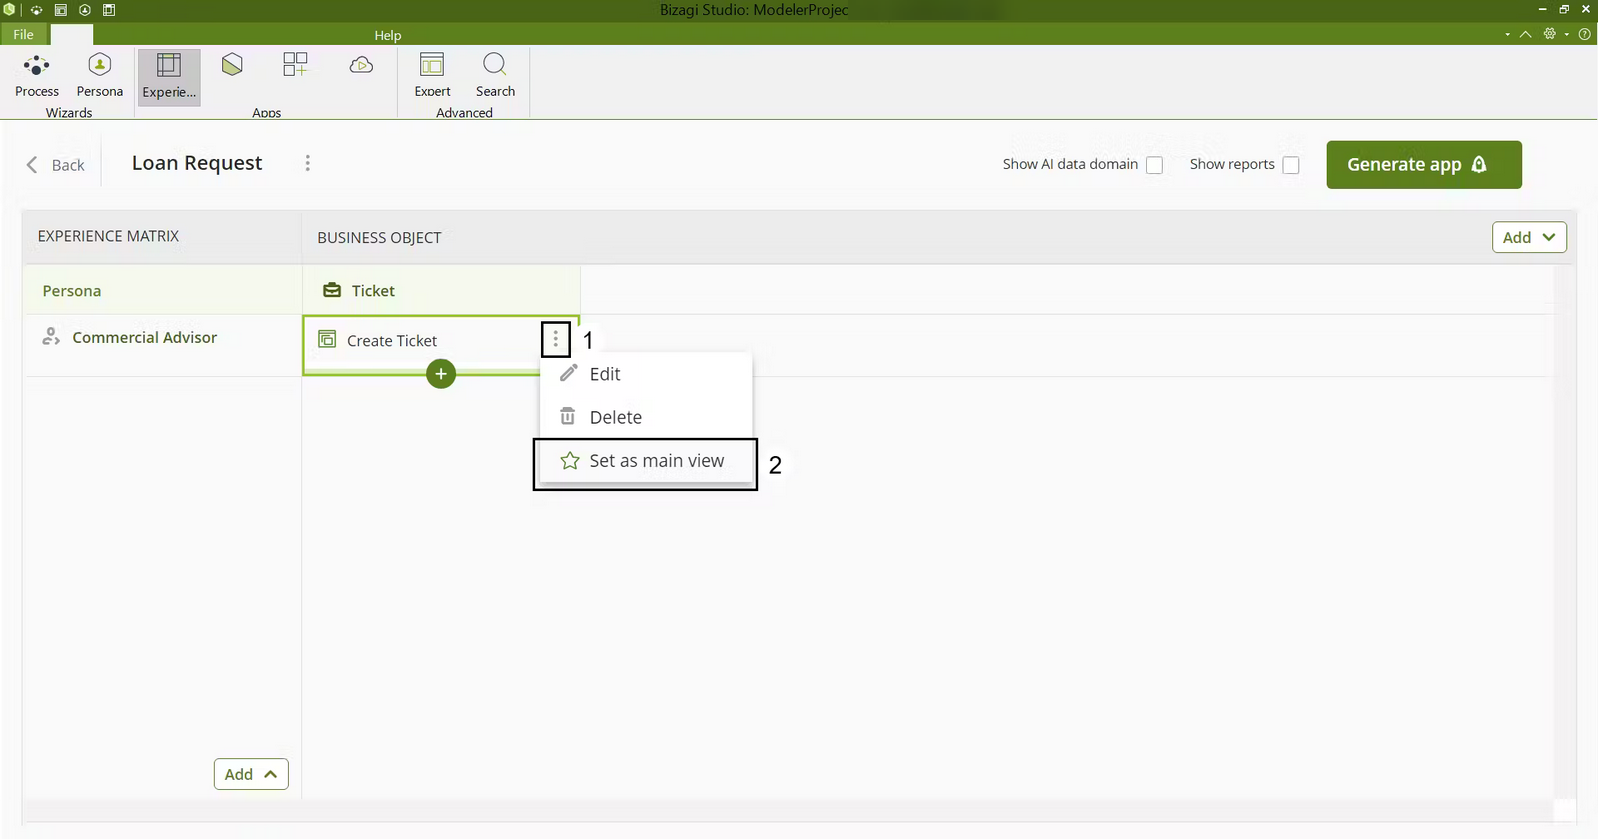1598x839 pixels.
Task: Click the Ticket header label
Action: tap(373, 291)
